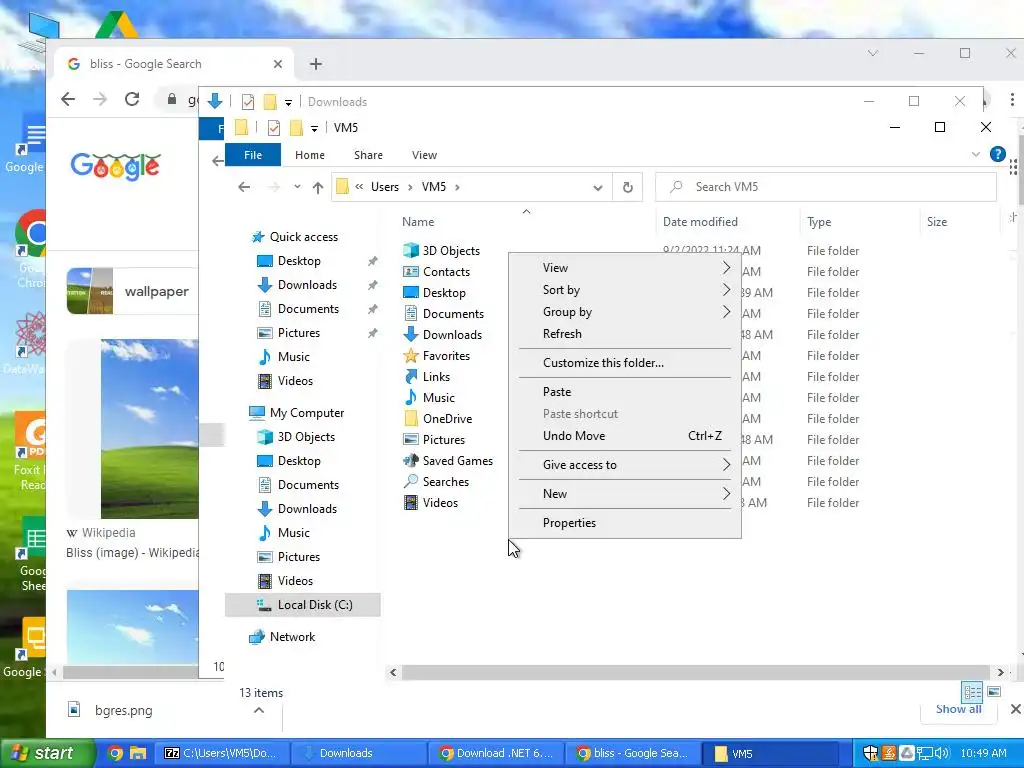Expand the View submenu arrow
Viewport: 1024px width, 768px height.
pyautogui.click(x=726, y=268)
